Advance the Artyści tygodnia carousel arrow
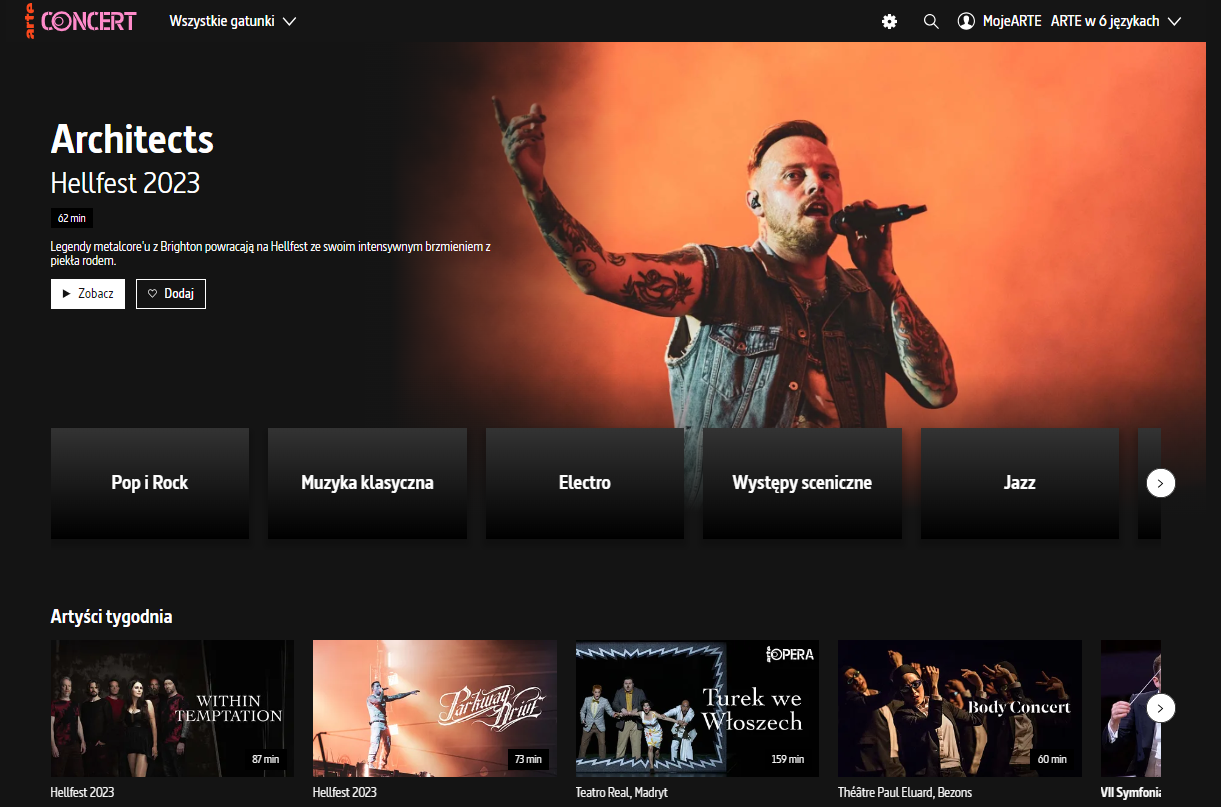The image size is (1221, 807). click(1160, 708)
